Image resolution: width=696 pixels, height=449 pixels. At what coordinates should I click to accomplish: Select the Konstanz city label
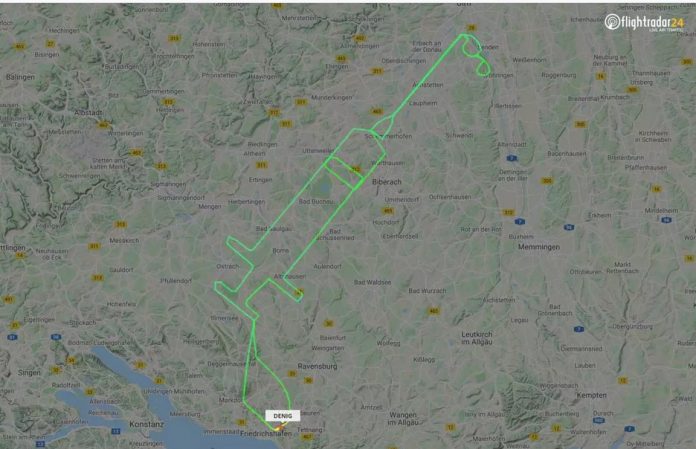point(146,424)
